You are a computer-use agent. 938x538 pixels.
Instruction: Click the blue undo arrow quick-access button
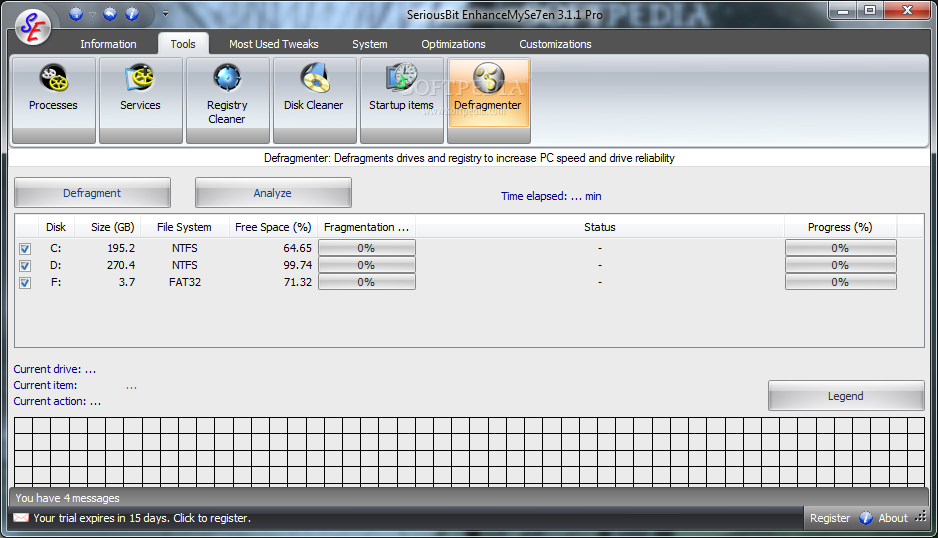(x=110, y=14)
